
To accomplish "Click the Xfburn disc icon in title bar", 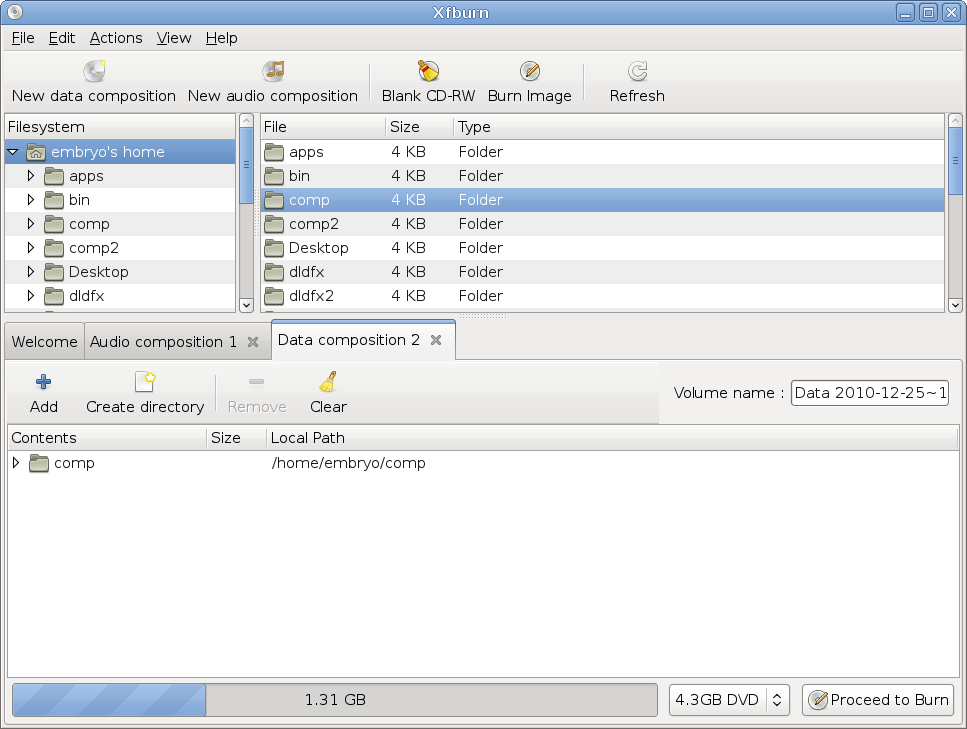I will (15, 12).
